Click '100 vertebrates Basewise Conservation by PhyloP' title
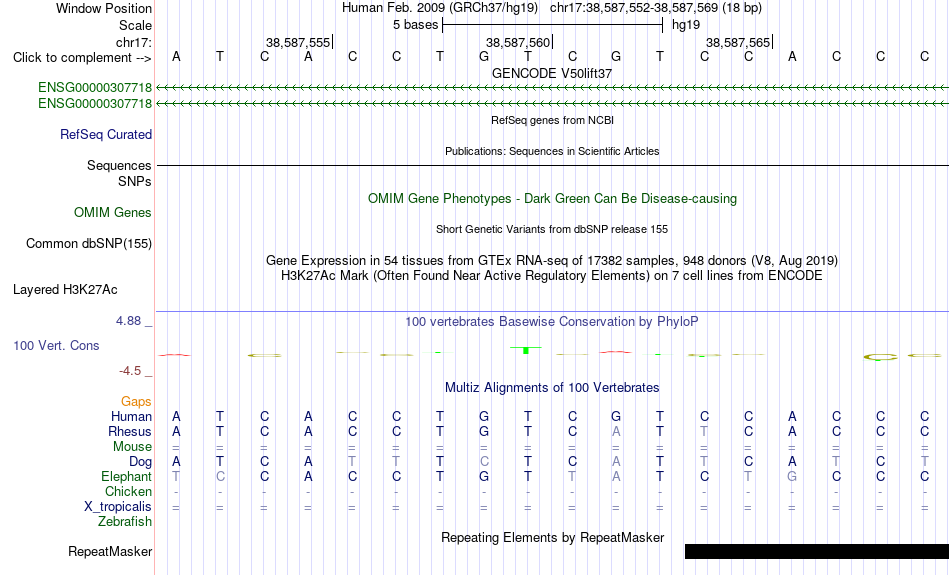This screenshot has height=575, width=950. tap(552, 322)
